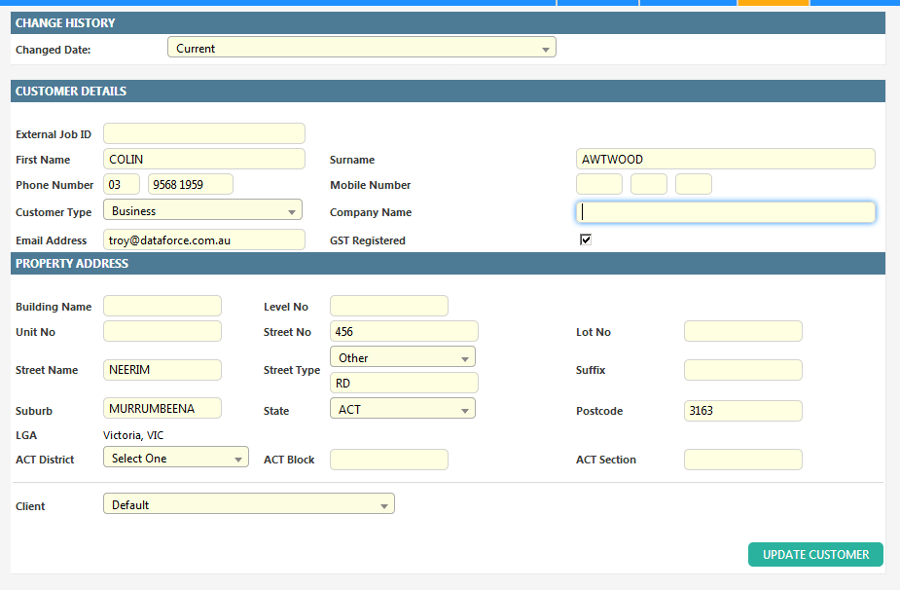Click the Company Name text box
This screenshot has height=590, width=900.
point(725,212)
